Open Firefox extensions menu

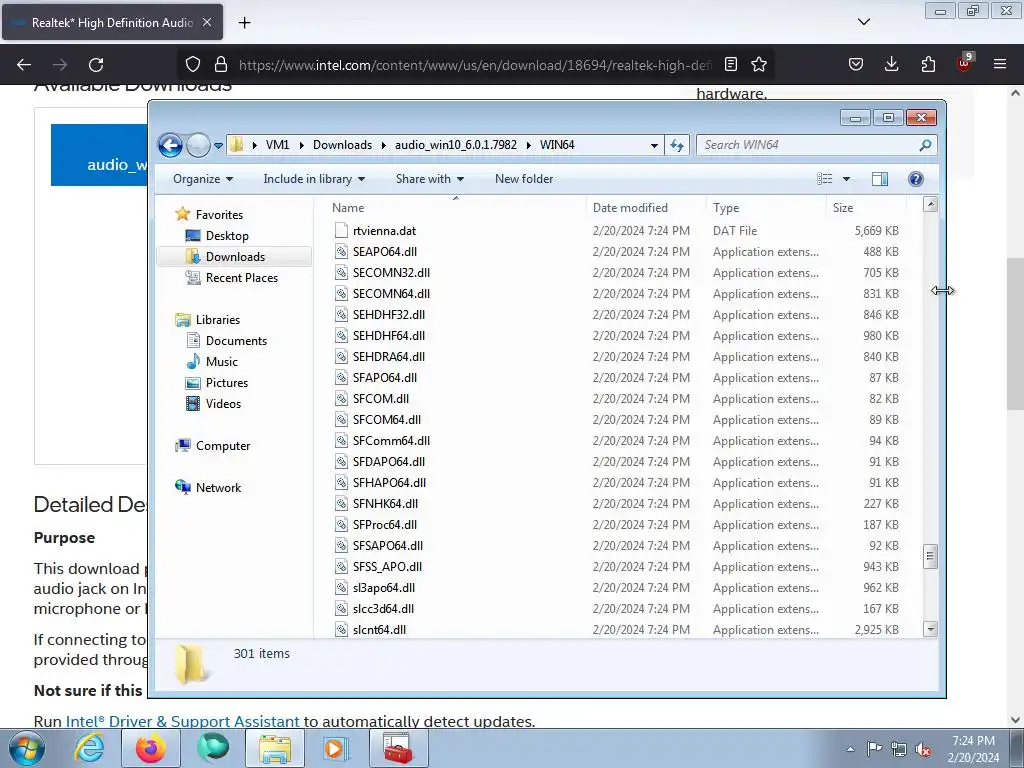point(928,64)
